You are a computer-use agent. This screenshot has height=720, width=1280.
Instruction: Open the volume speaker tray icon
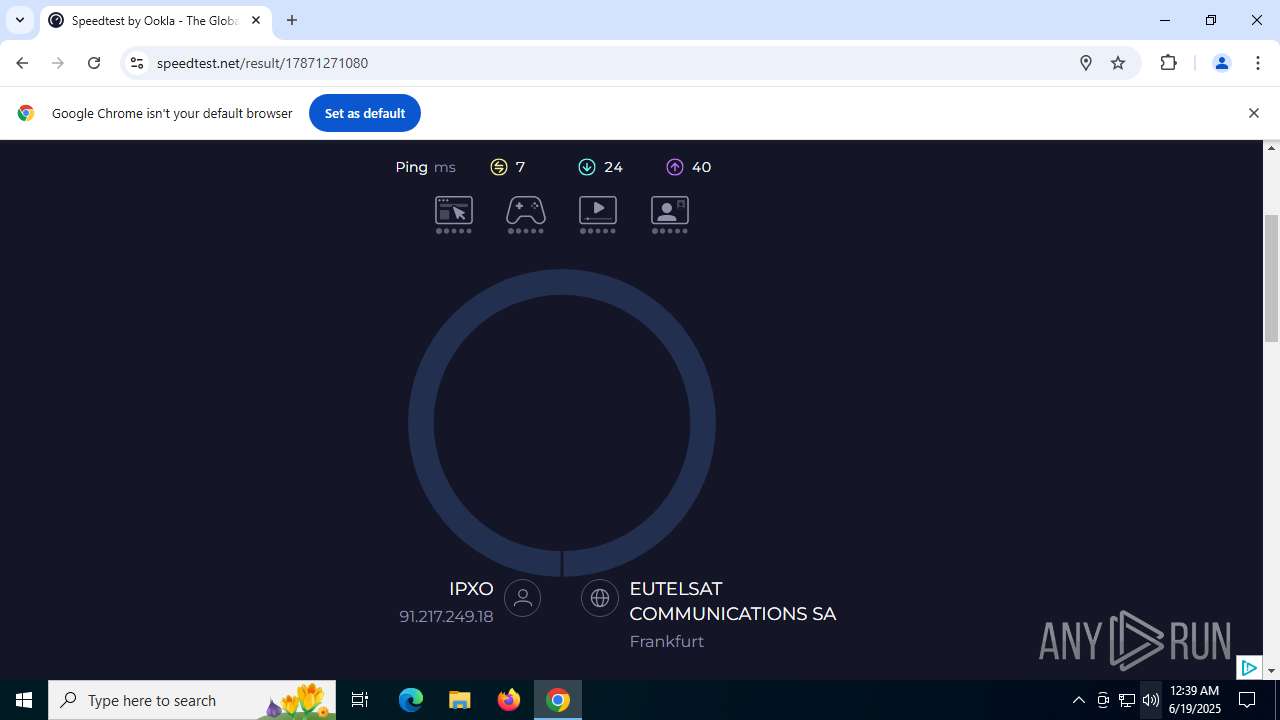tap(1151, 700)
